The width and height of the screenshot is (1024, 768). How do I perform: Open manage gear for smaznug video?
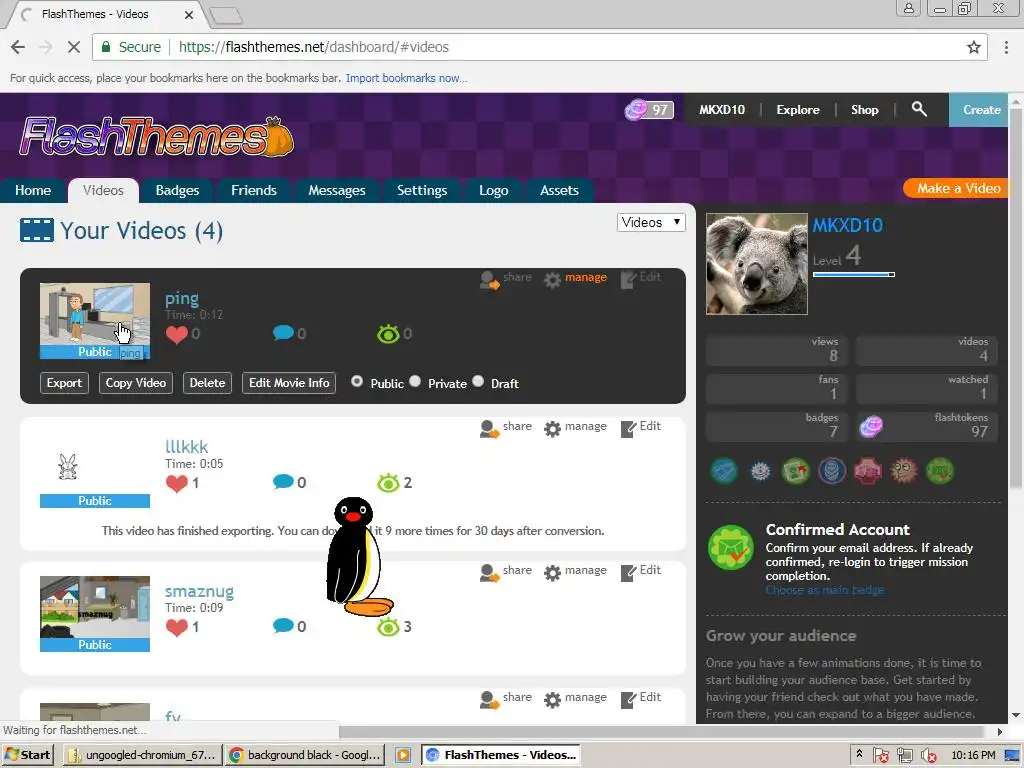tap(552, 573)
